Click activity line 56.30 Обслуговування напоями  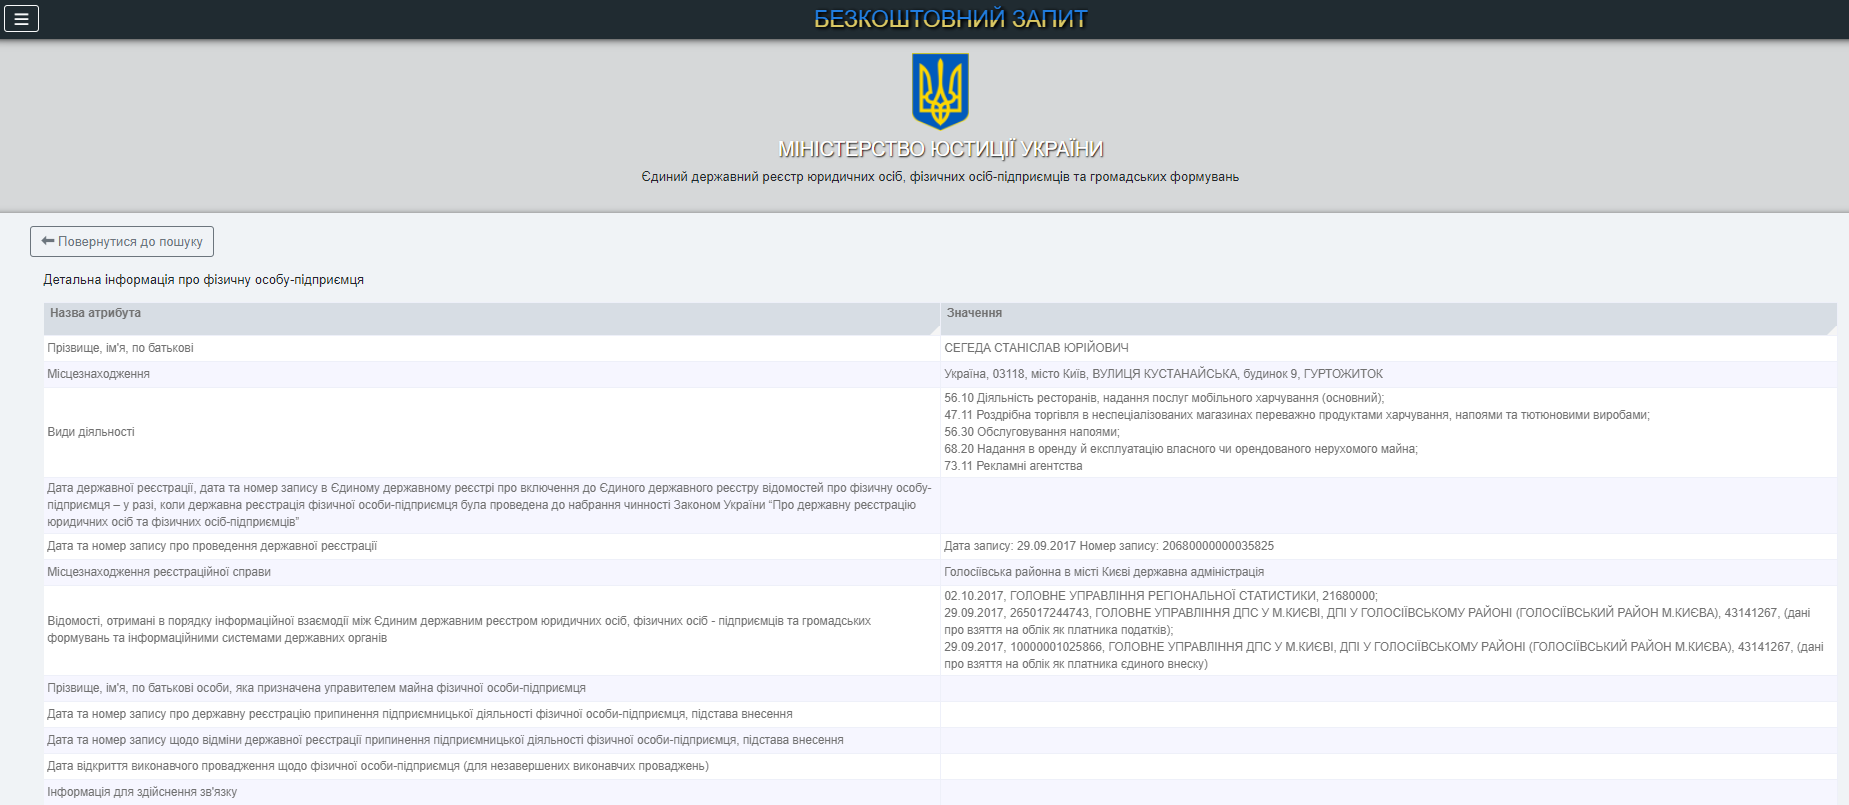pos(1031,432)
